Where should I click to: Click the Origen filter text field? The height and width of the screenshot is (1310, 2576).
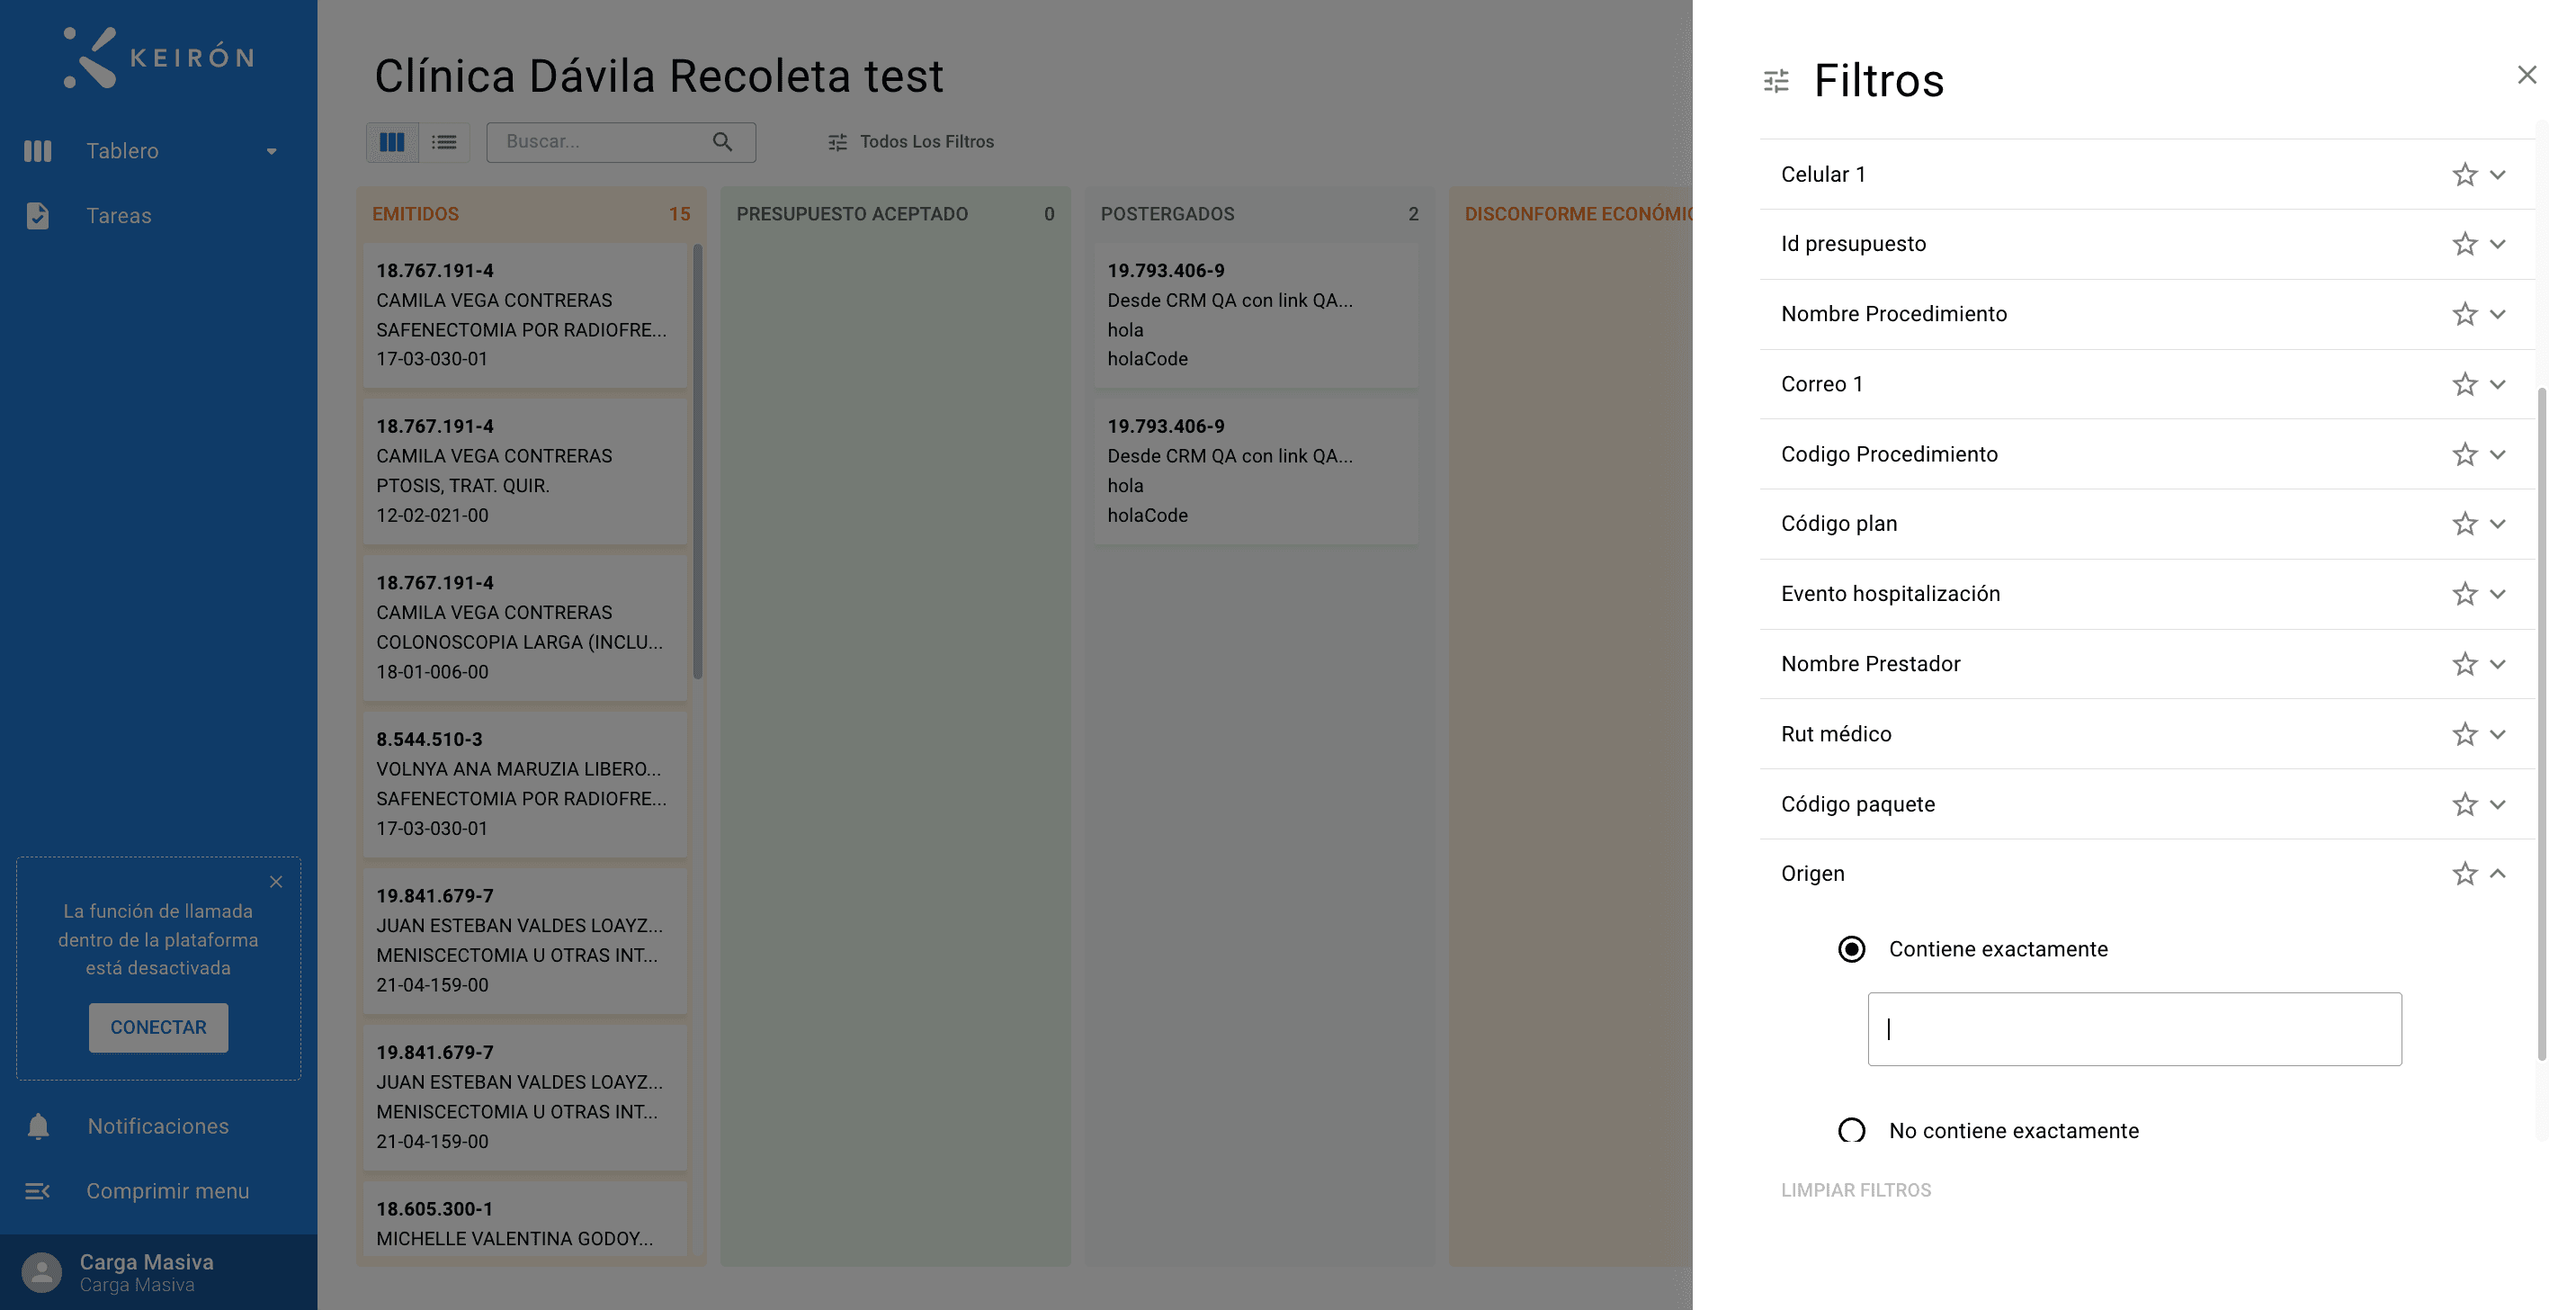pos(2134,1028)
